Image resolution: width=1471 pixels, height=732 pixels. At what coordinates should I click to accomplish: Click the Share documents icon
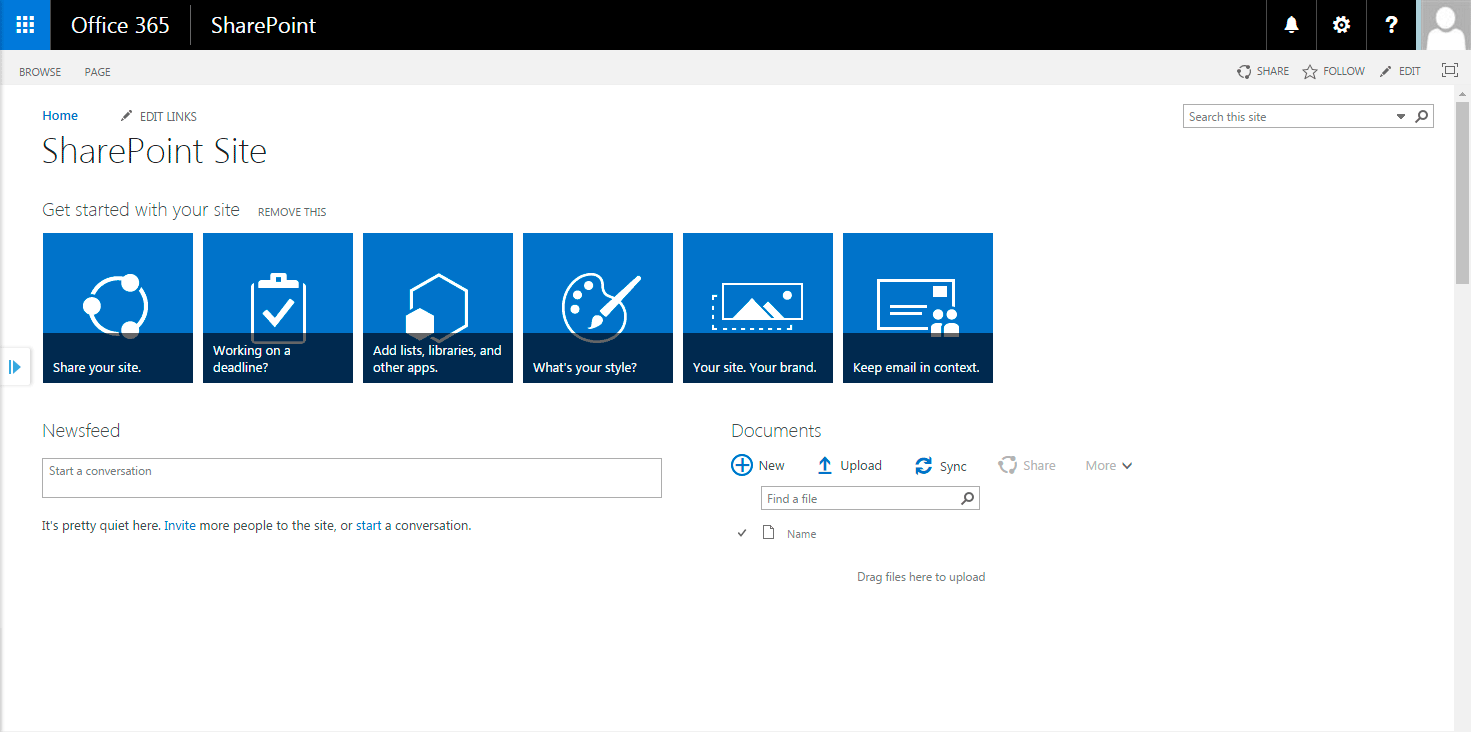(1007, 465)
